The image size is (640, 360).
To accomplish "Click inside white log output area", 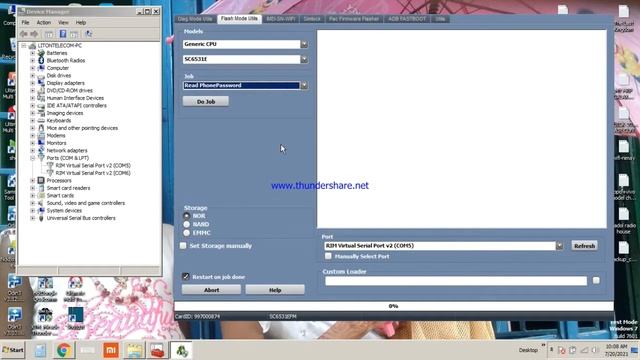I will click(462, 129).
